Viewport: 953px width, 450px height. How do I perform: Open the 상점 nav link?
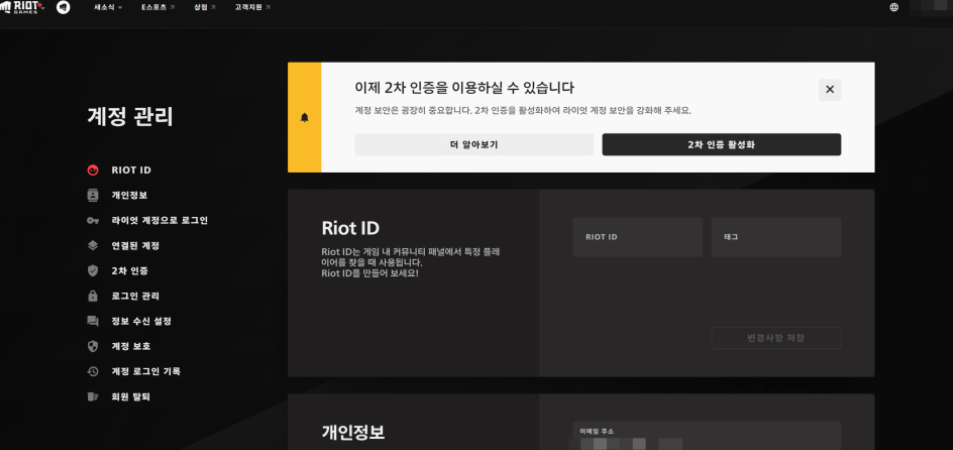pos(205,7)
